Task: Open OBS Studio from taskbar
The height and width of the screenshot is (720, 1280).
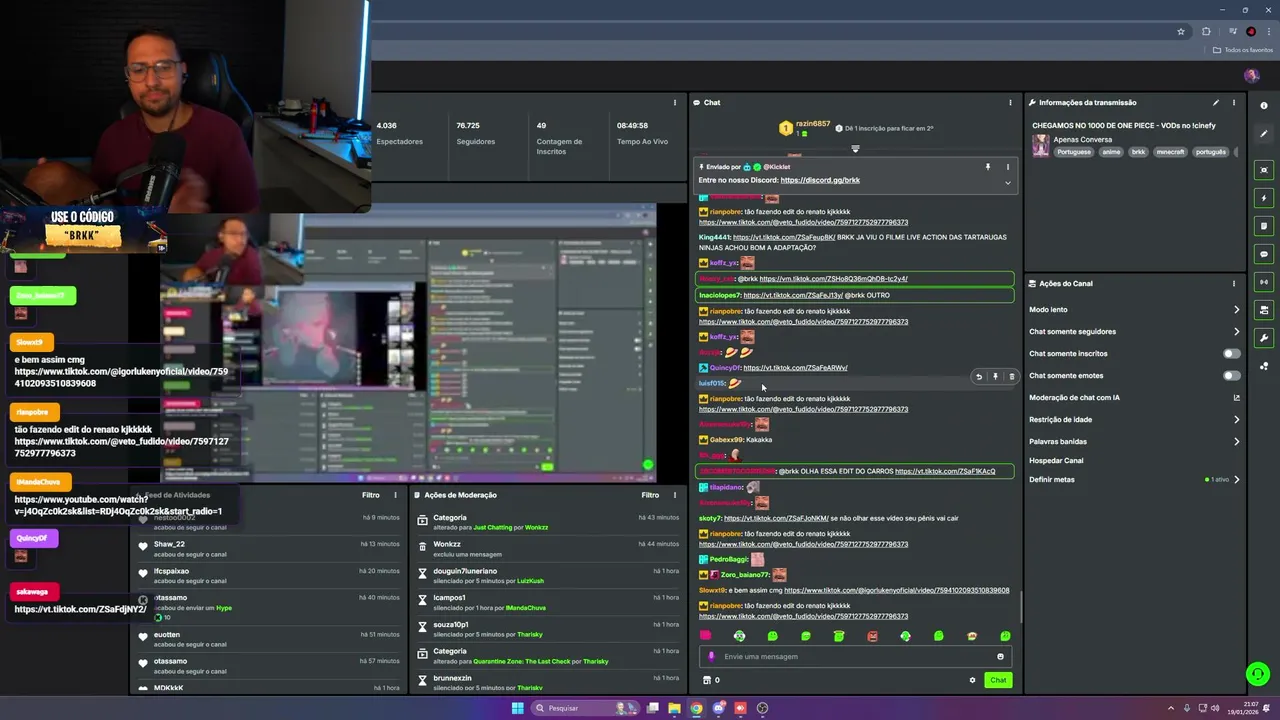Action: (x=763, y=708)
